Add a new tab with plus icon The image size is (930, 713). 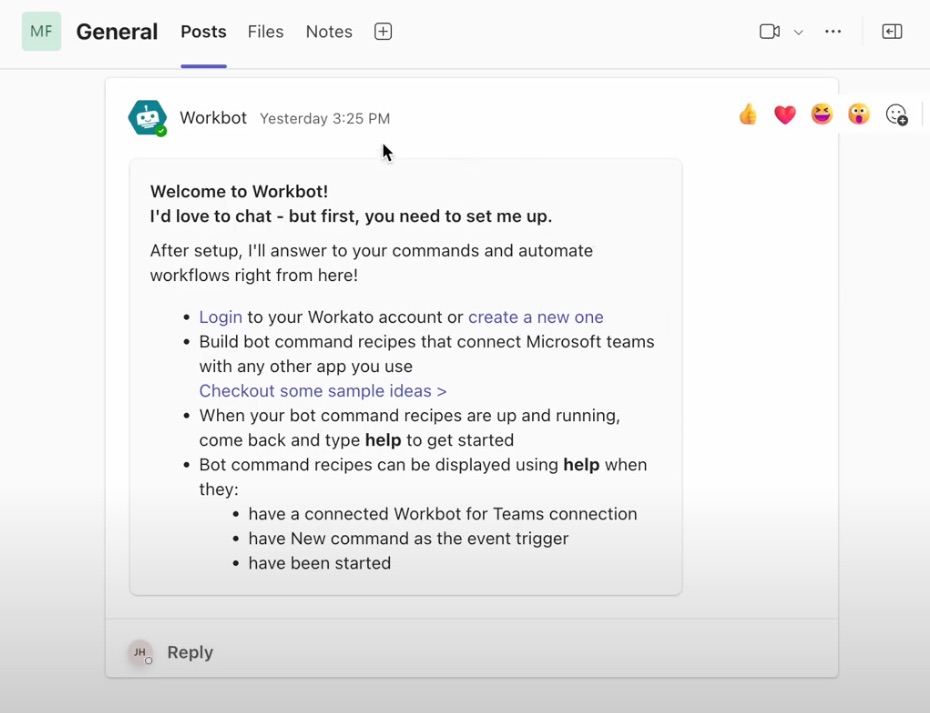click(x=383, y=32)
